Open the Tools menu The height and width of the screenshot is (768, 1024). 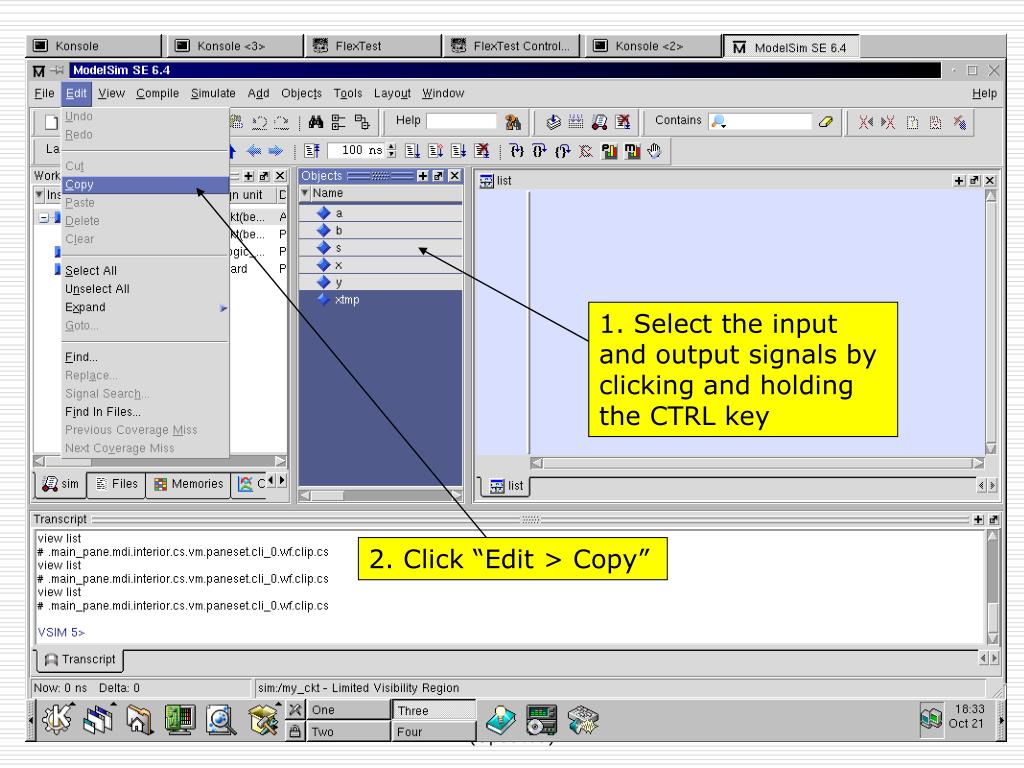point(347,93)
